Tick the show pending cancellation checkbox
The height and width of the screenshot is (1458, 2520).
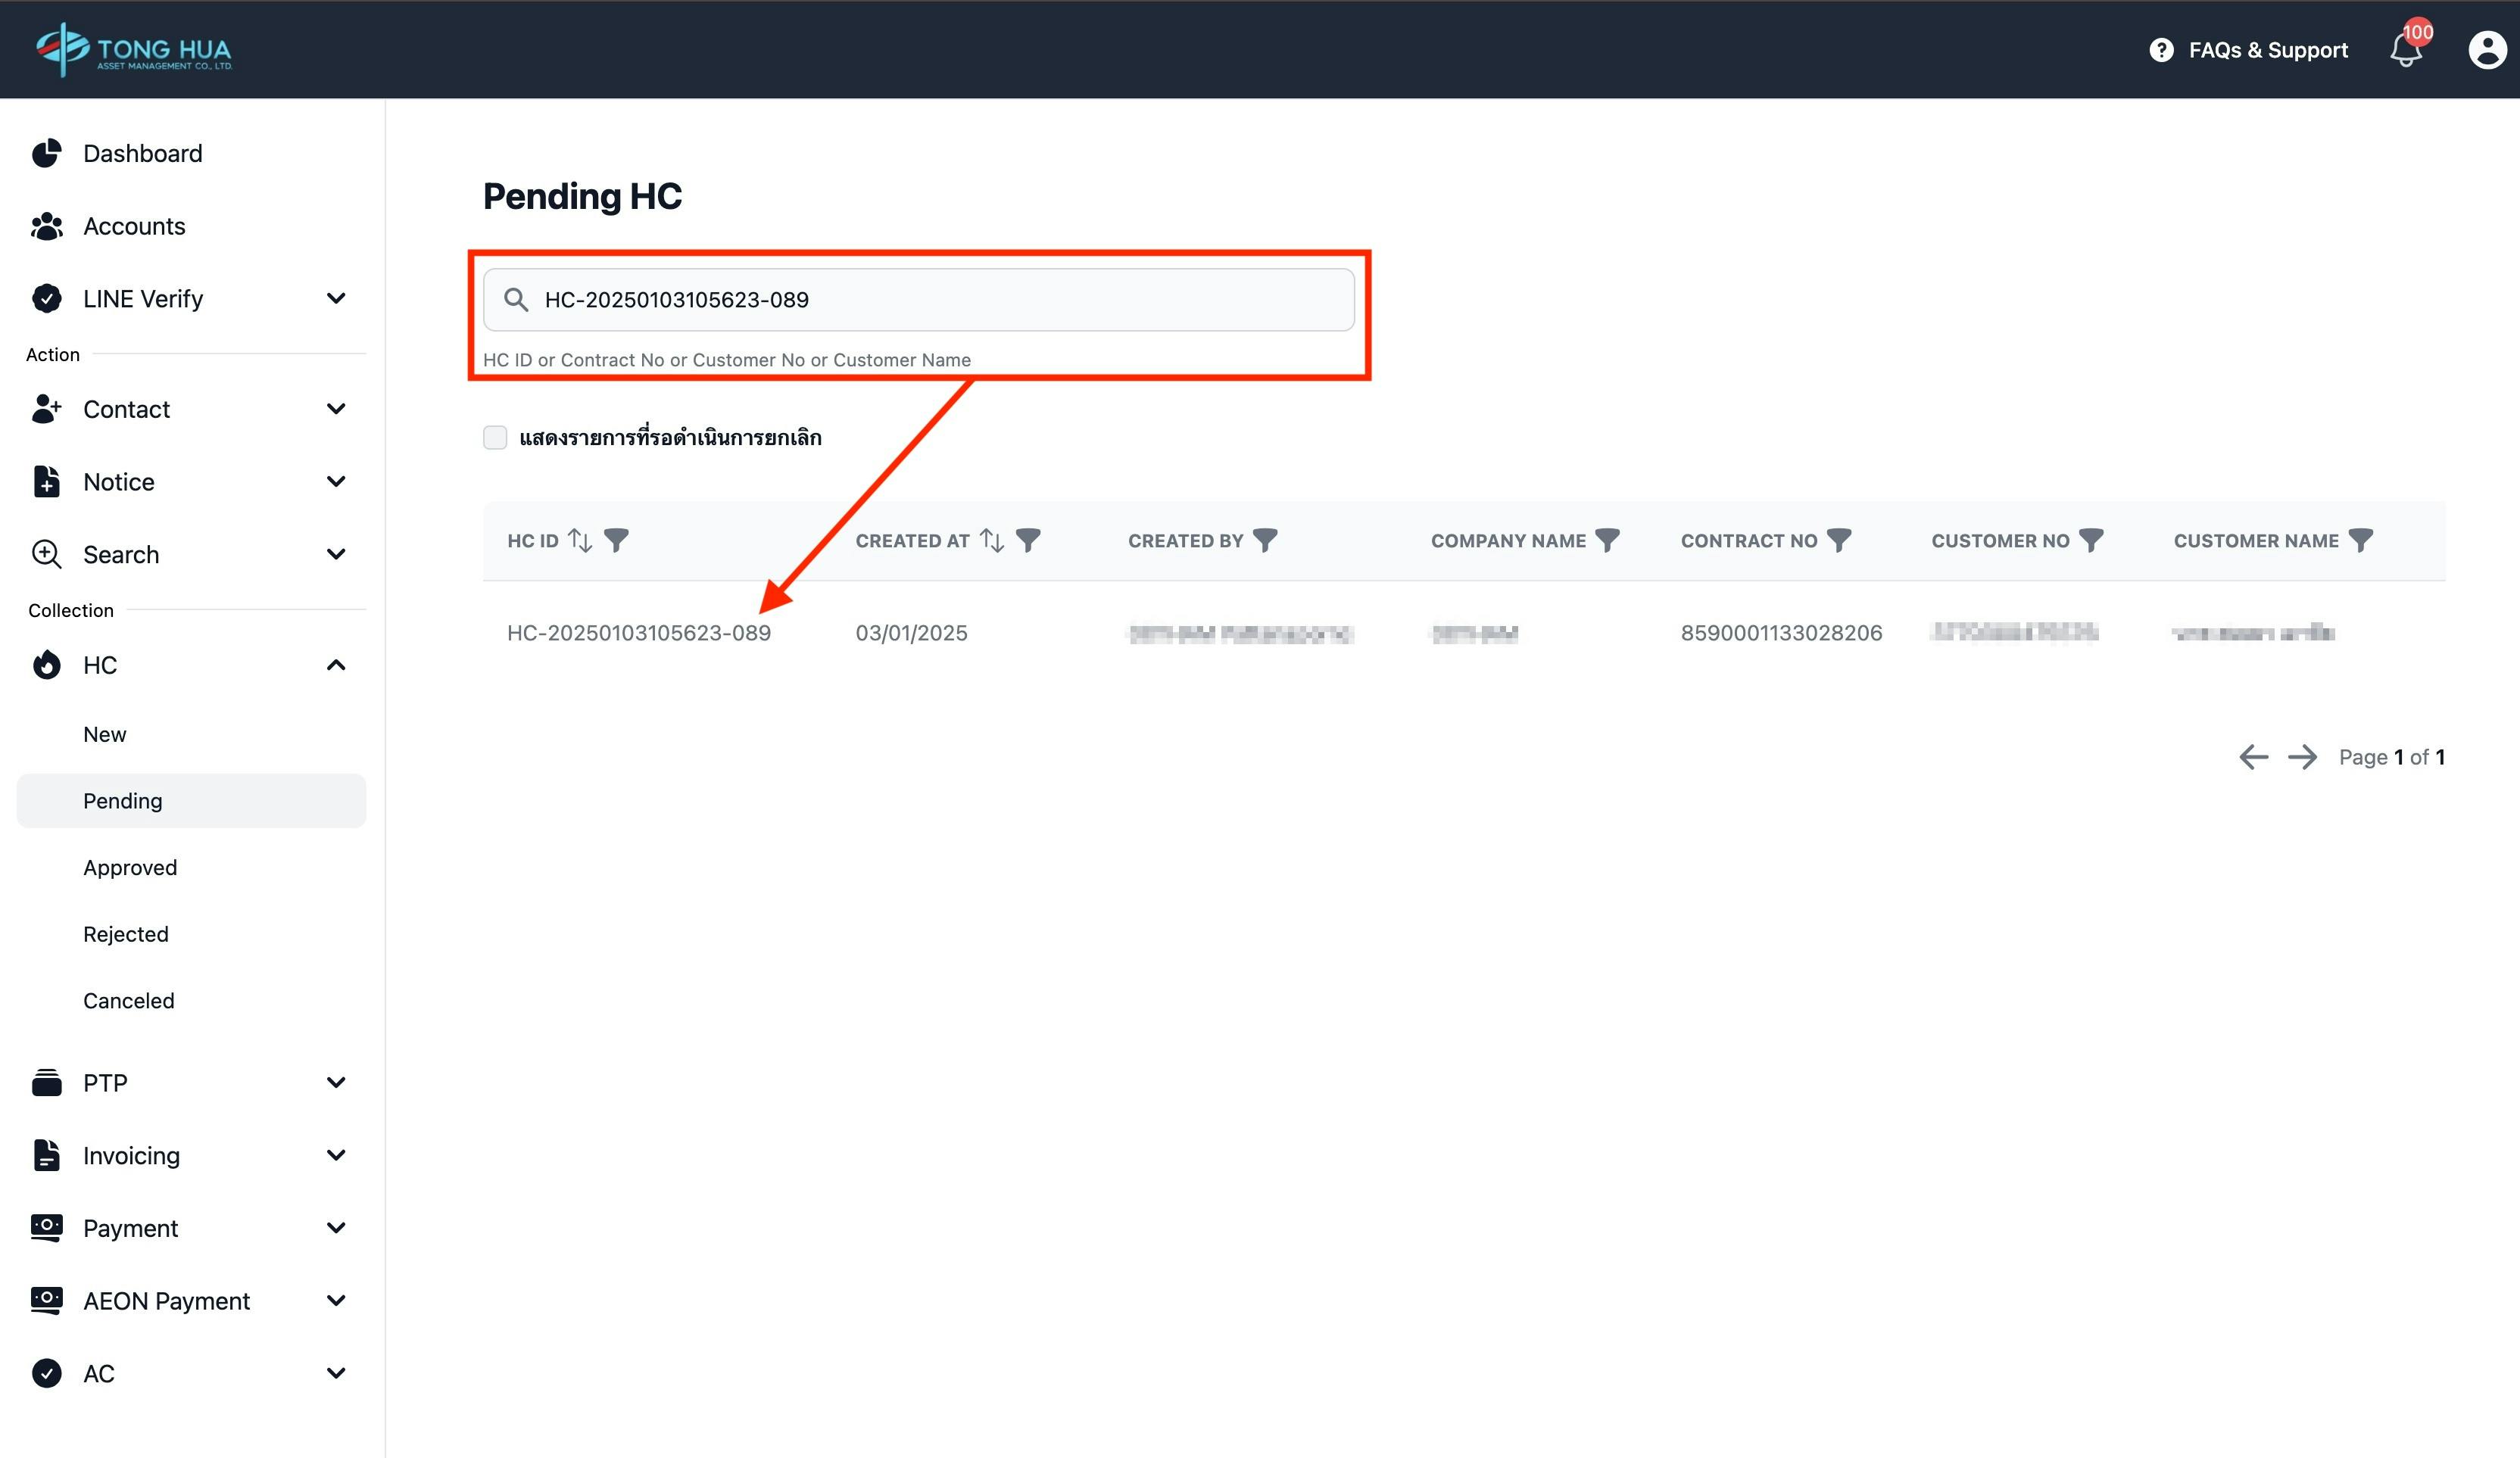coord(495,437)
